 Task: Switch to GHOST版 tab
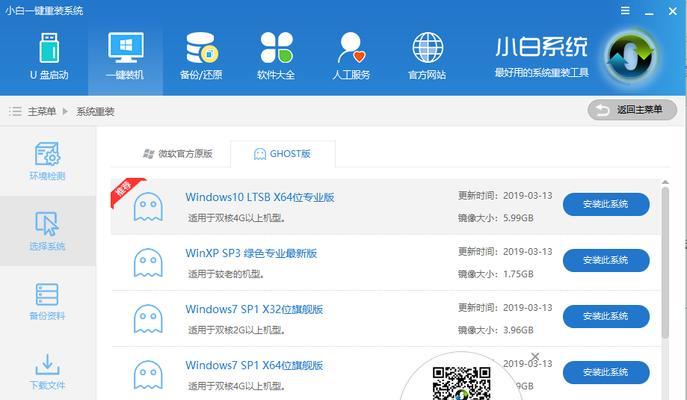[283, 154]
